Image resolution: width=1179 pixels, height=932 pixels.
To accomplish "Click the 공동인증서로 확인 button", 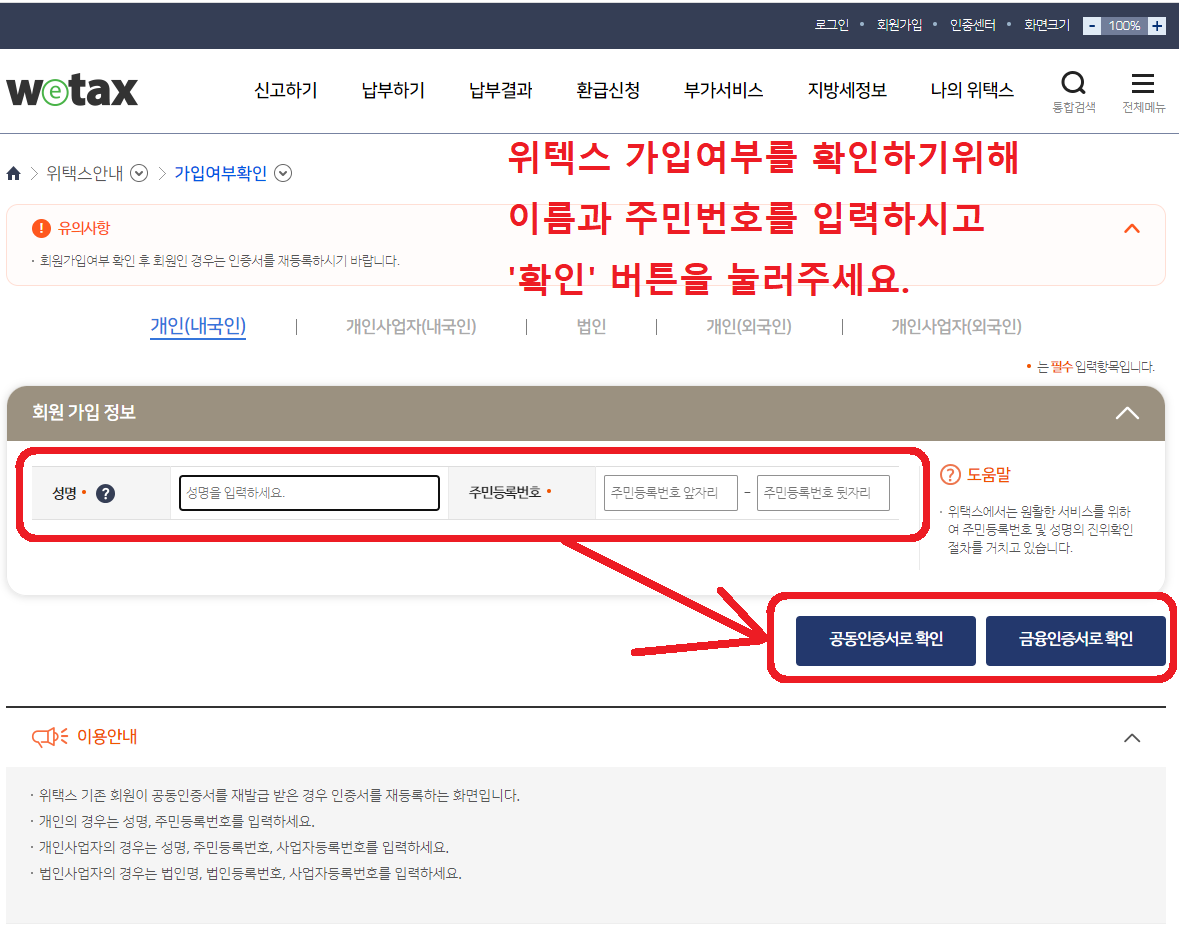I will (x=886, y=640).
